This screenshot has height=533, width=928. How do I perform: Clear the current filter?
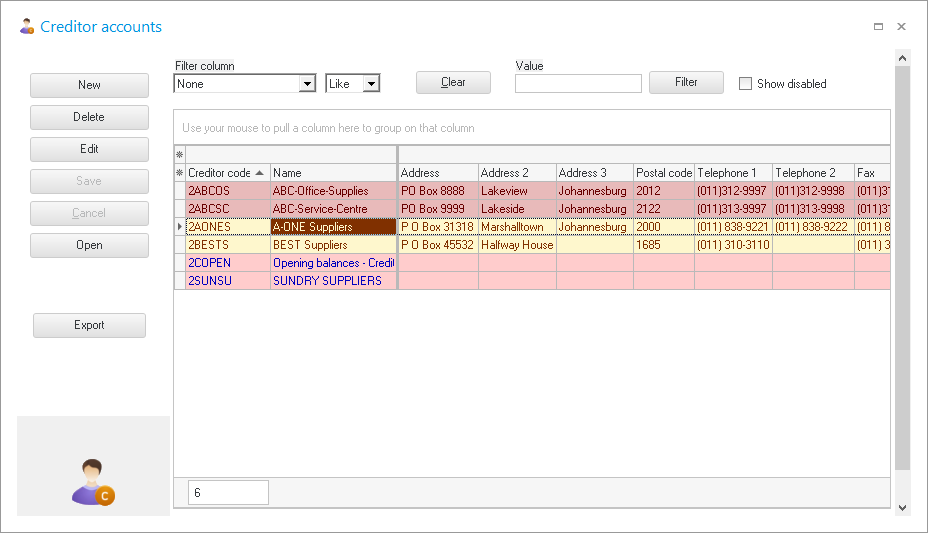click(453, 82)
